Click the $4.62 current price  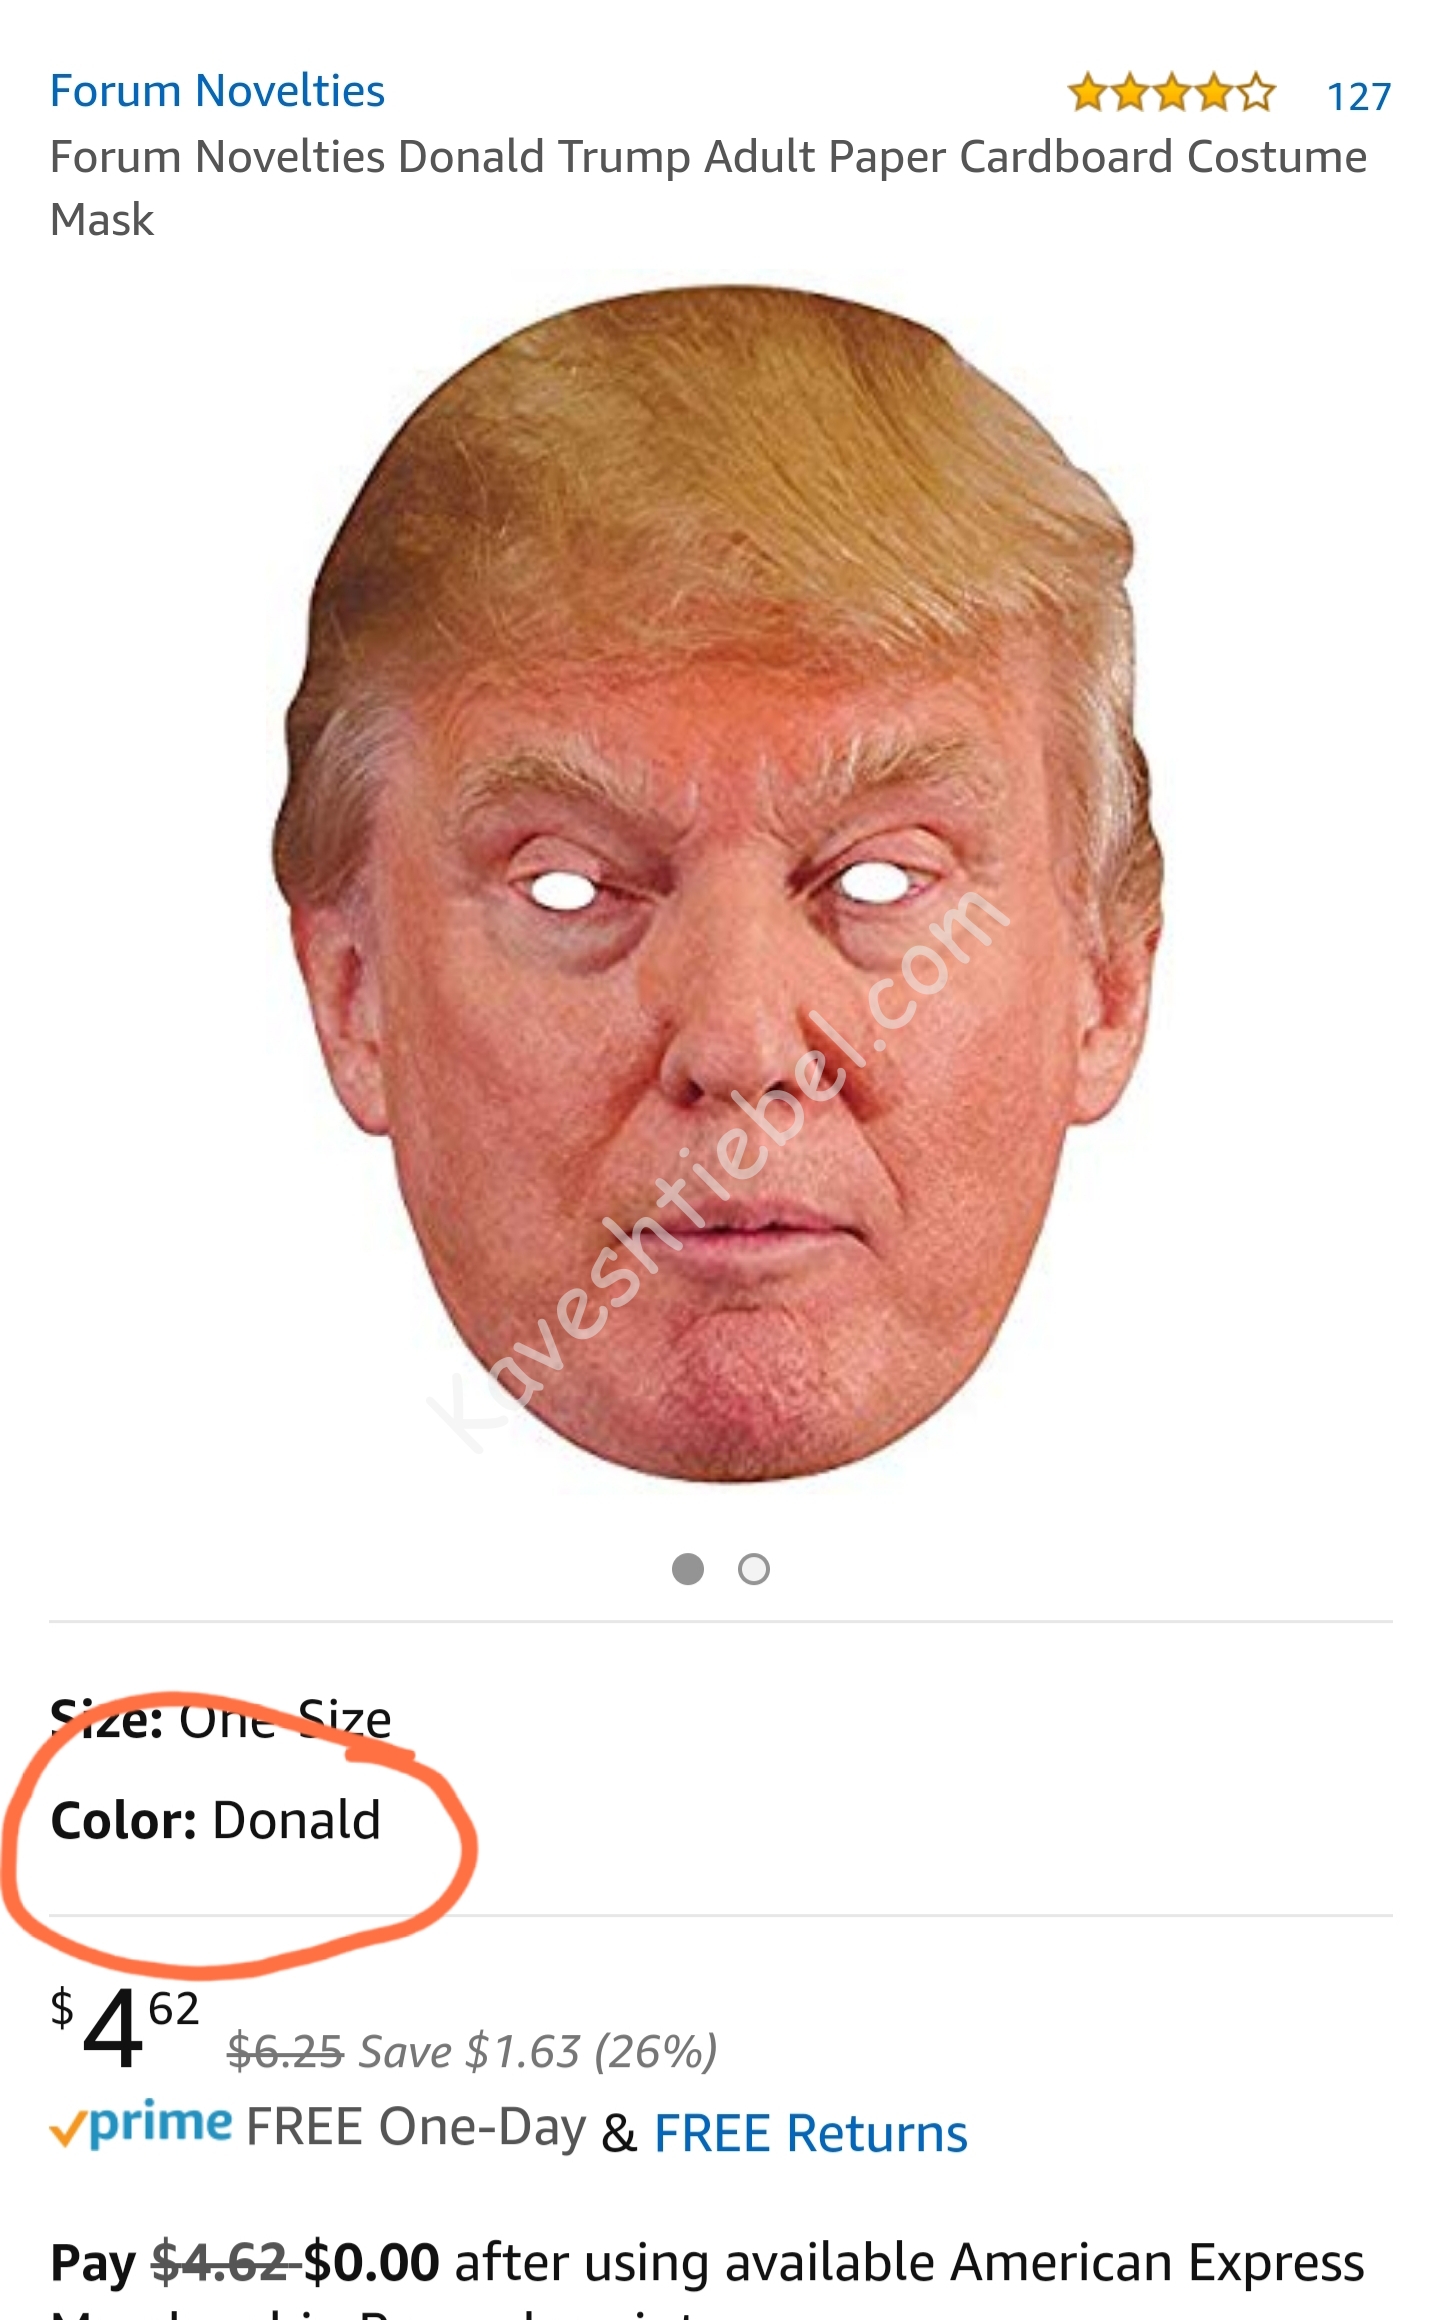coord(125,2028)
